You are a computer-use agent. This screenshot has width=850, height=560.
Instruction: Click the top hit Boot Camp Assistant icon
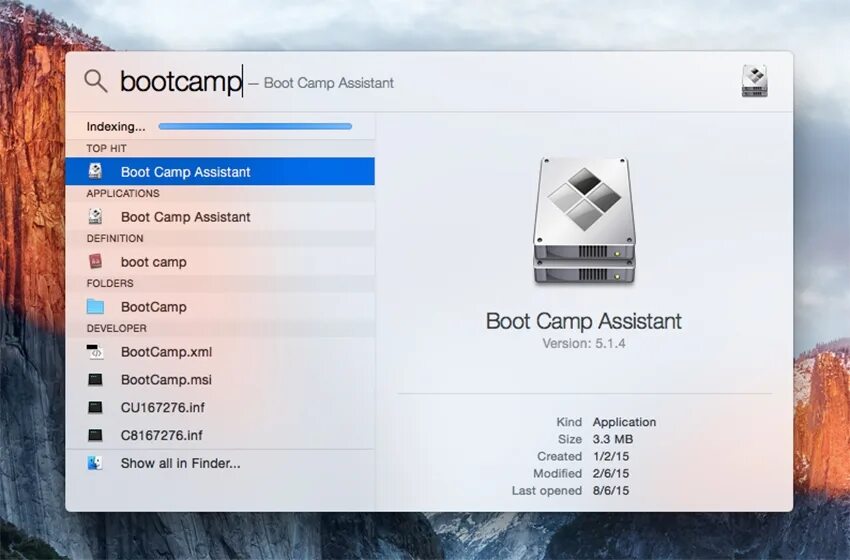pyautogui.click(x=95, y=171)
